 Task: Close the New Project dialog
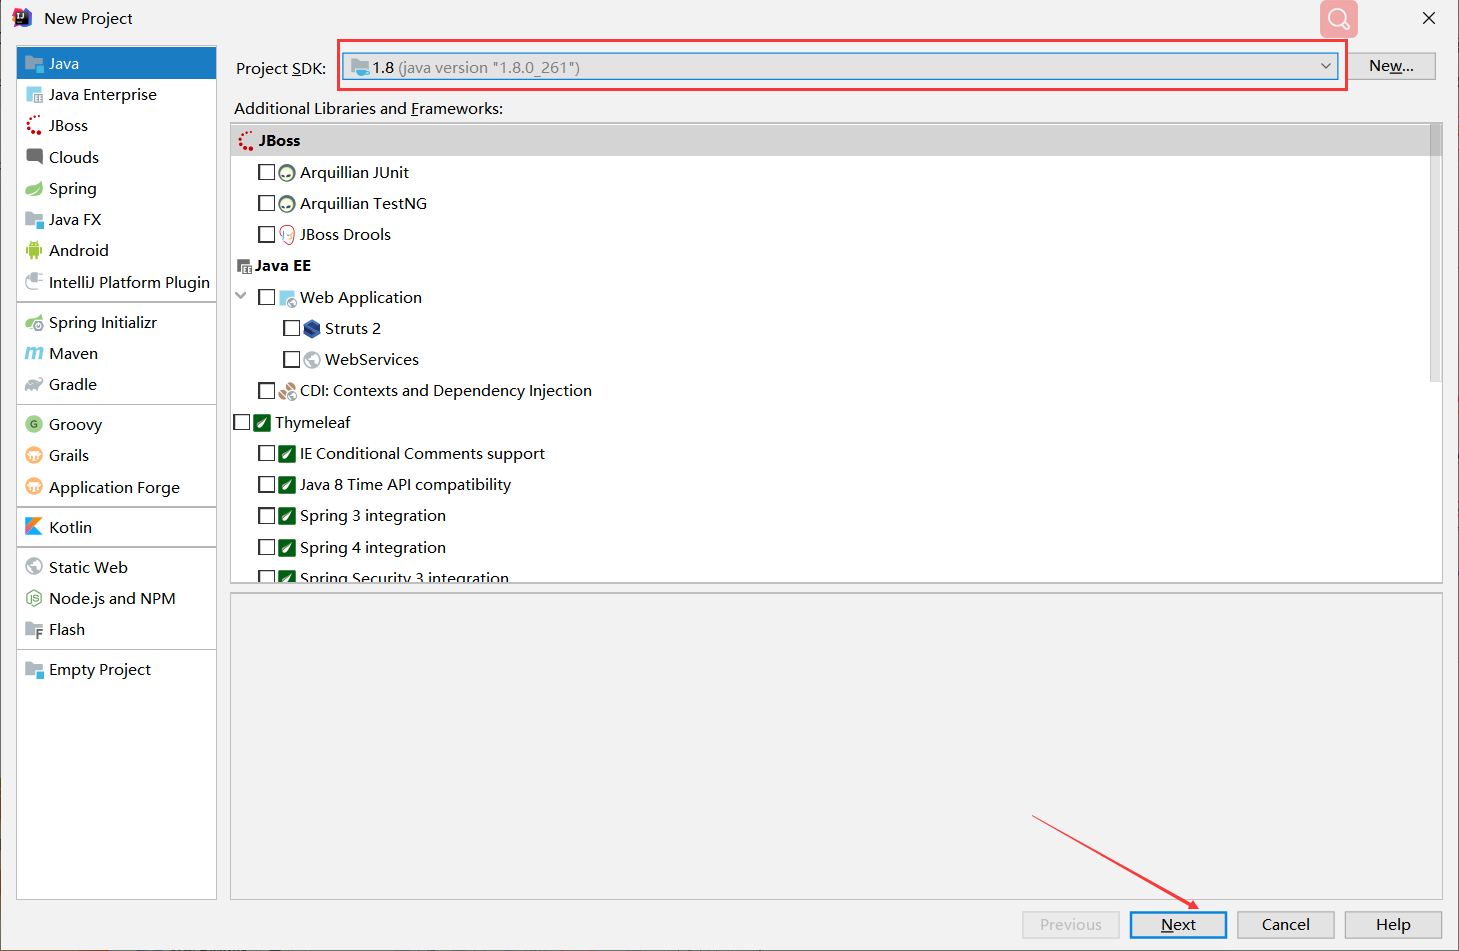(1429, 18)
